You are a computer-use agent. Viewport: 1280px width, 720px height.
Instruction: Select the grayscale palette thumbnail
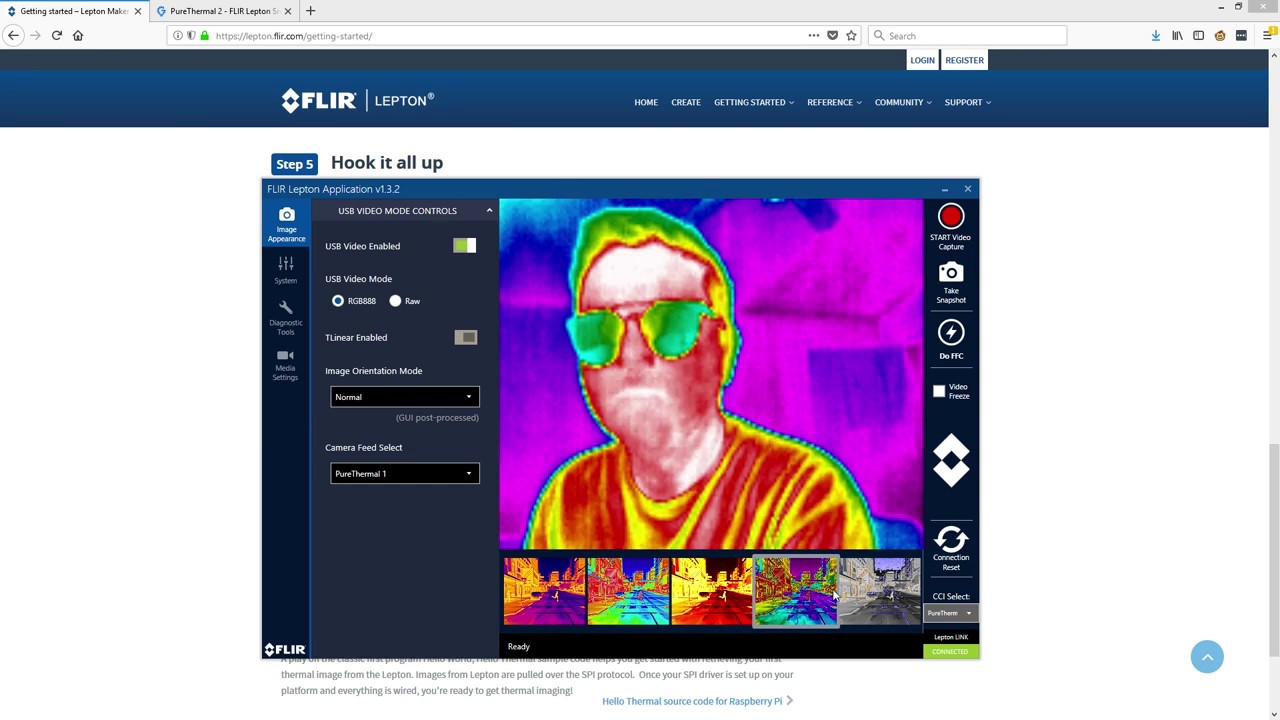879,591
